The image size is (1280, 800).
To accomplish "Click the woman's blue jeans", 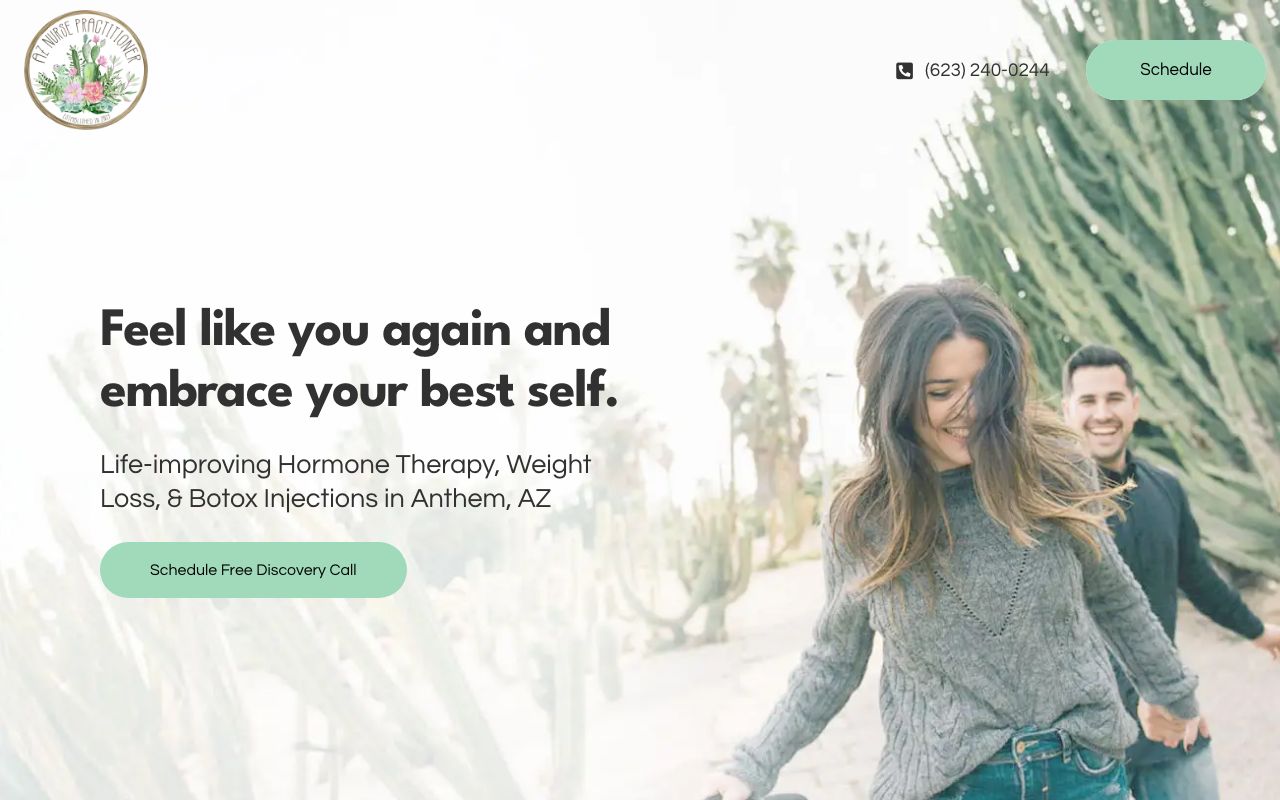I will coord(1030,768).
